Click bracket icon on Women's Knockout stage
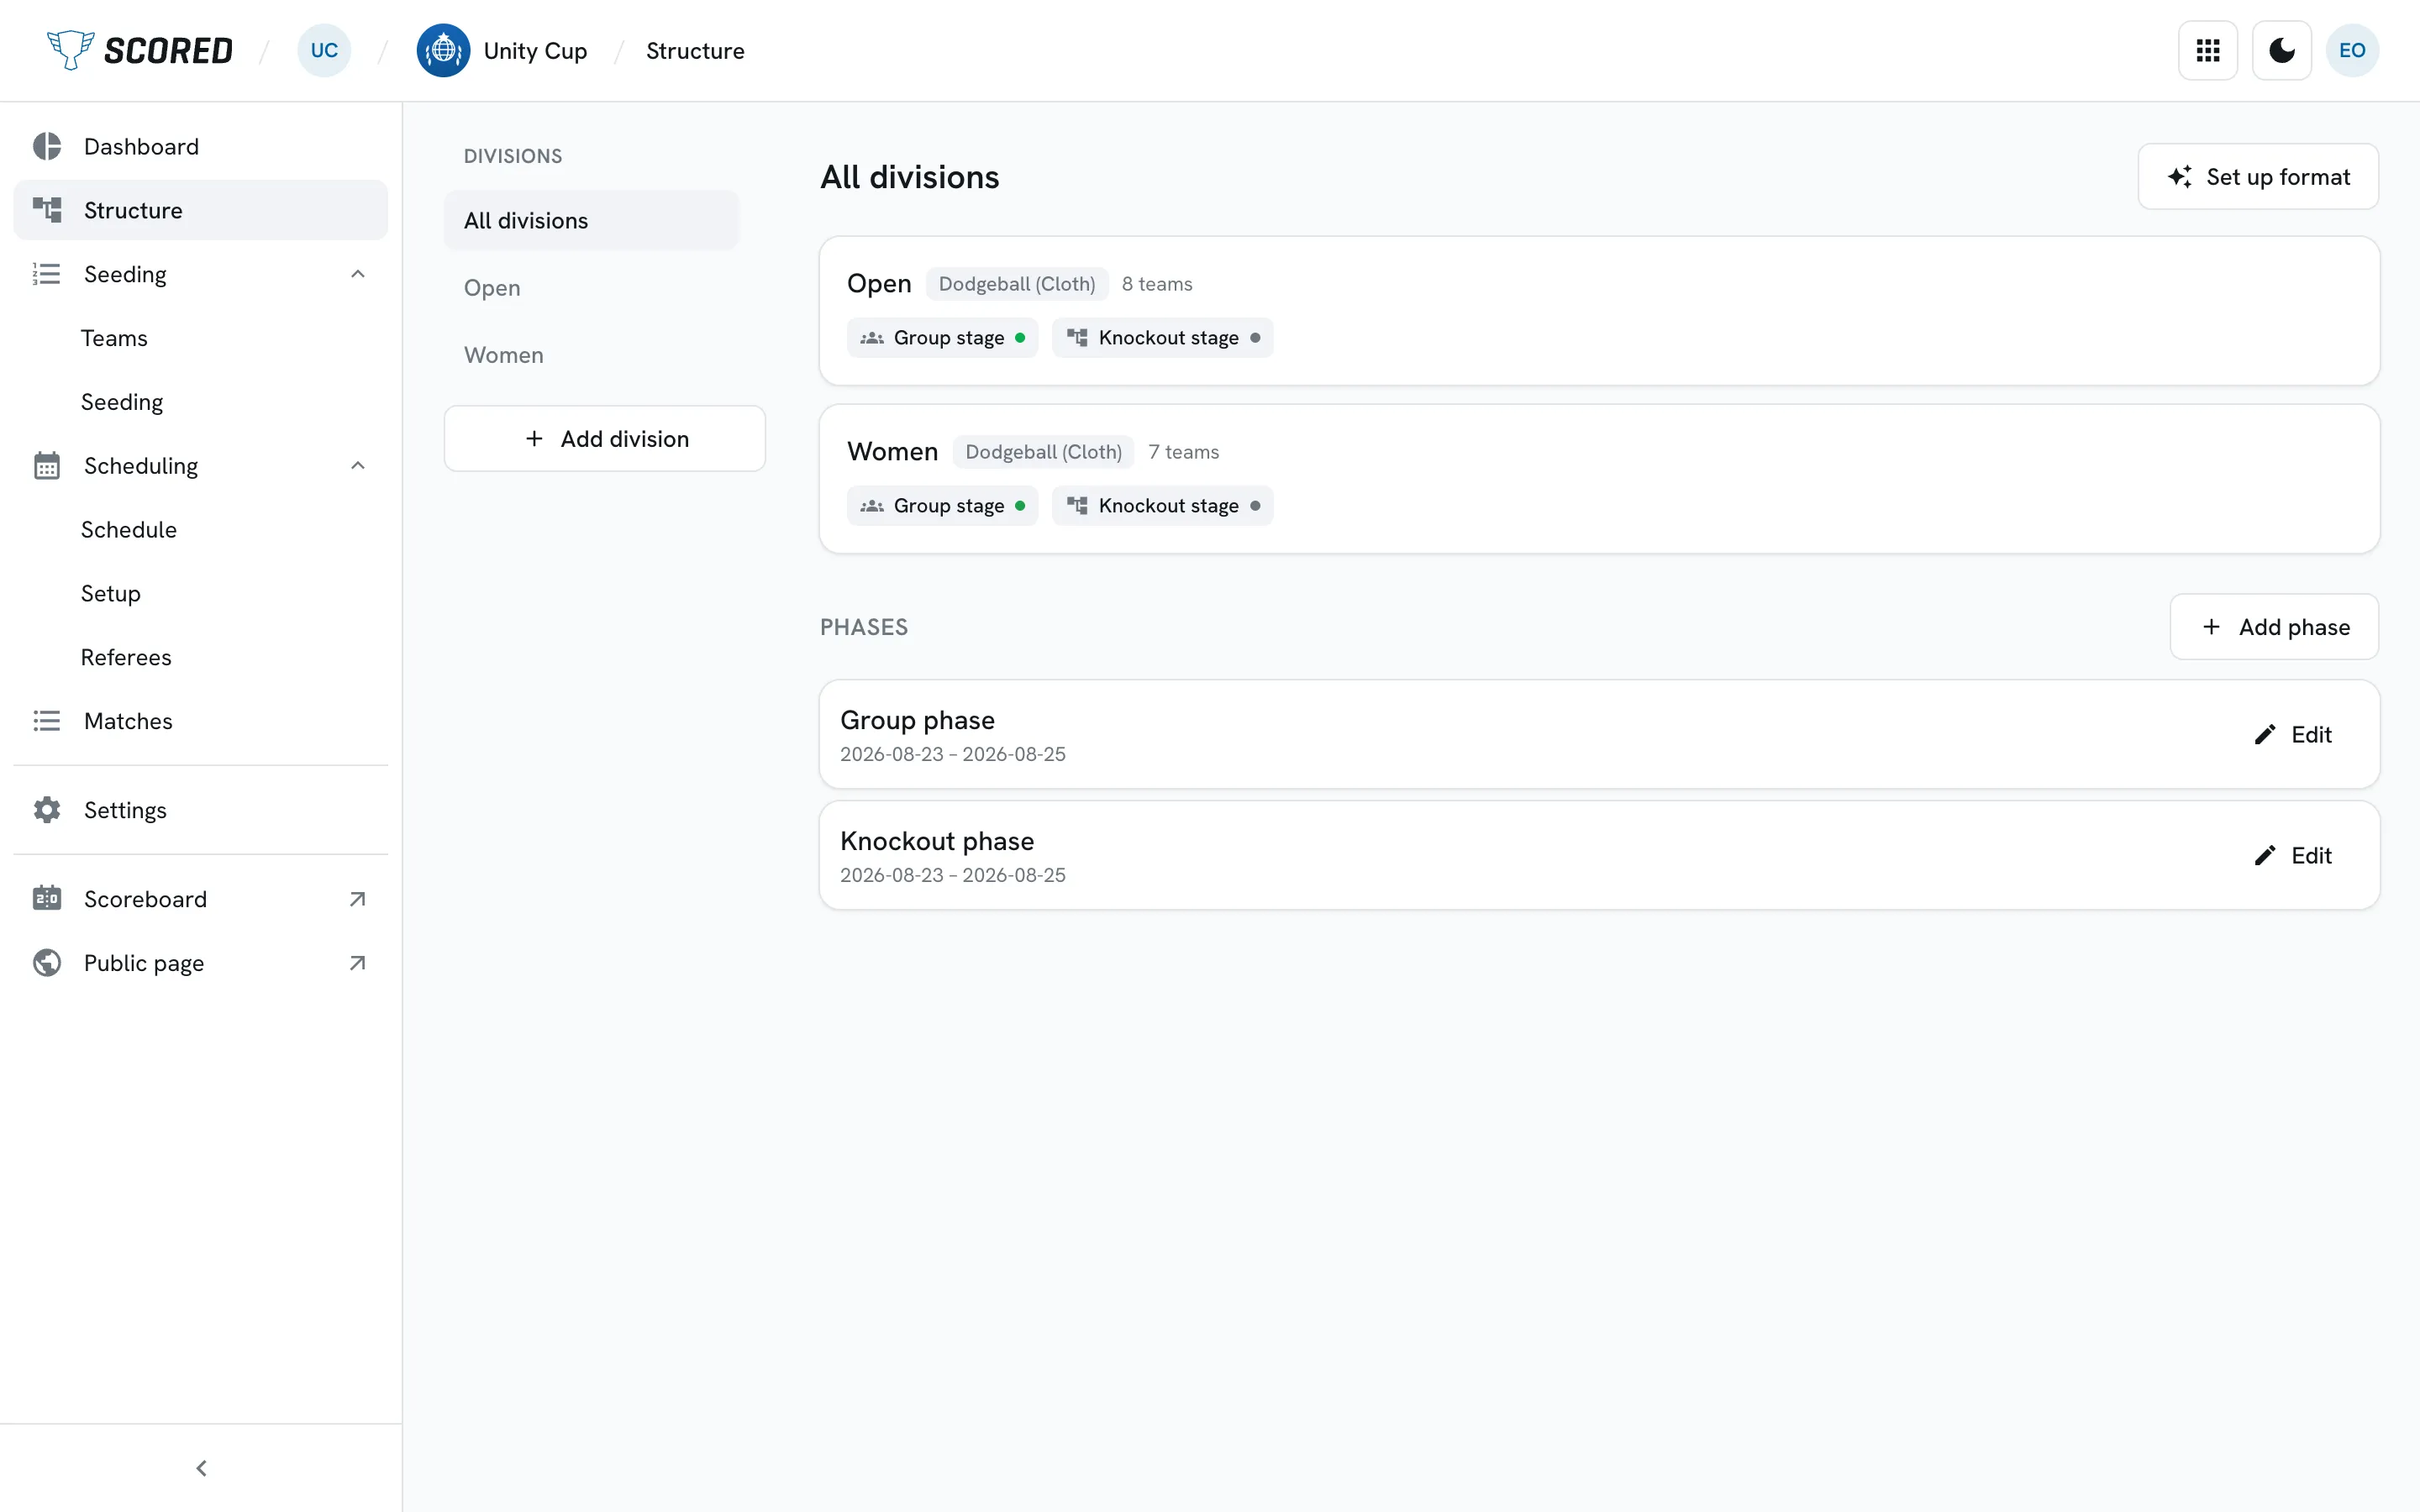The height and width of the screenshot is (1512, 2420). (x=1077, y=506)
